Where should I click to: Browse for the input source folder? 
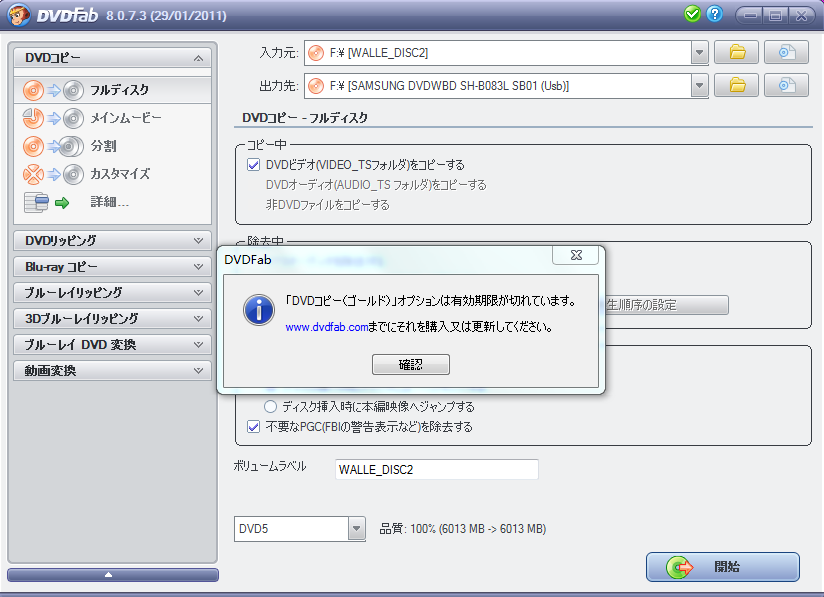tap(737, 53)
